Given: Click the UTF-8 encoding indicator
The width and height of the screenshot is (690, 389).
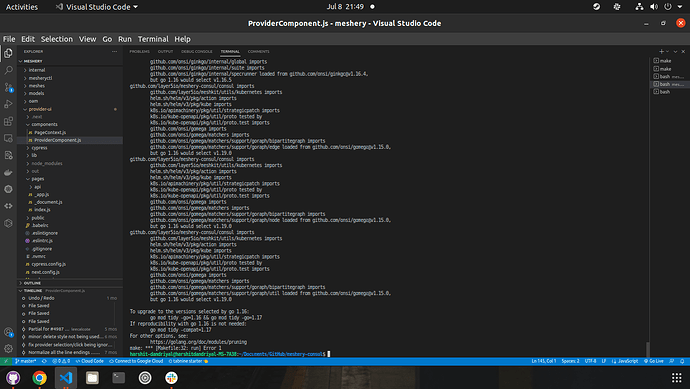Looking at the screenshot, I should [591, 361].
